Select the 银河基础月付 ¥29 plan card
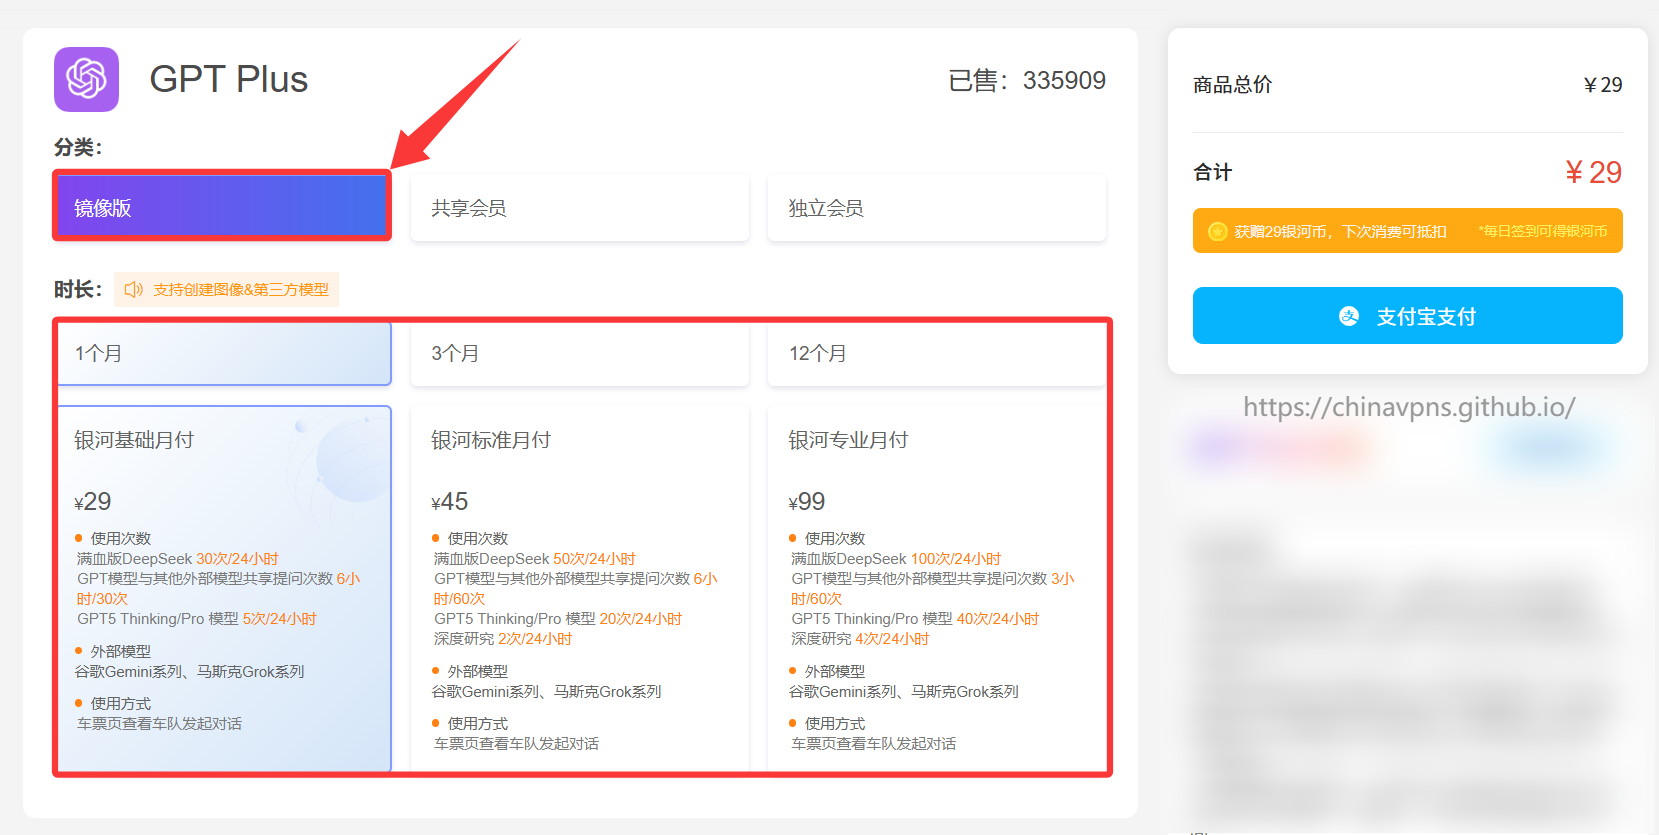 [224, 588]
